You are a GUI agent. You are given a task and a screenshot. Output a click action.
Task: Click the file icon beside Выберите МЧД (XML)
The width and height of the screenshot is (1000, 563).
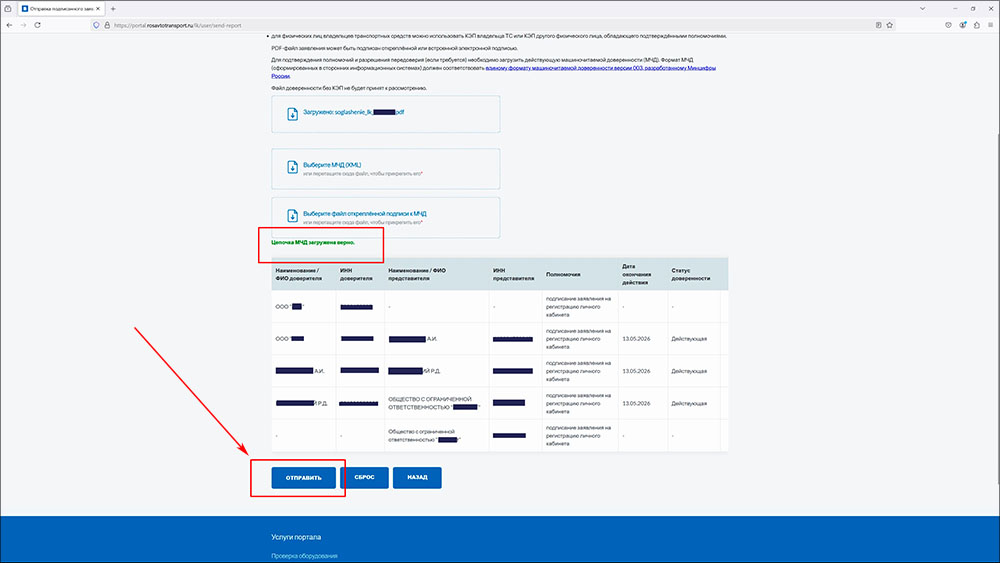click(293, 167)
